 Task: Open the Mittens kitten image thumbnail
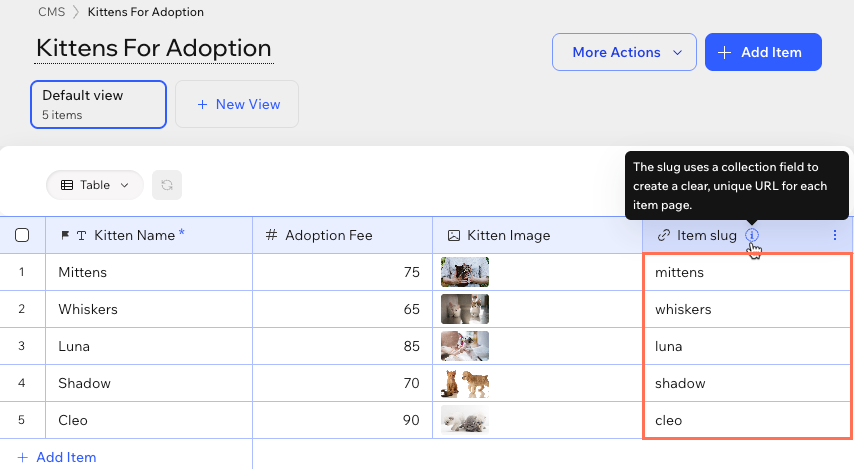465,272
